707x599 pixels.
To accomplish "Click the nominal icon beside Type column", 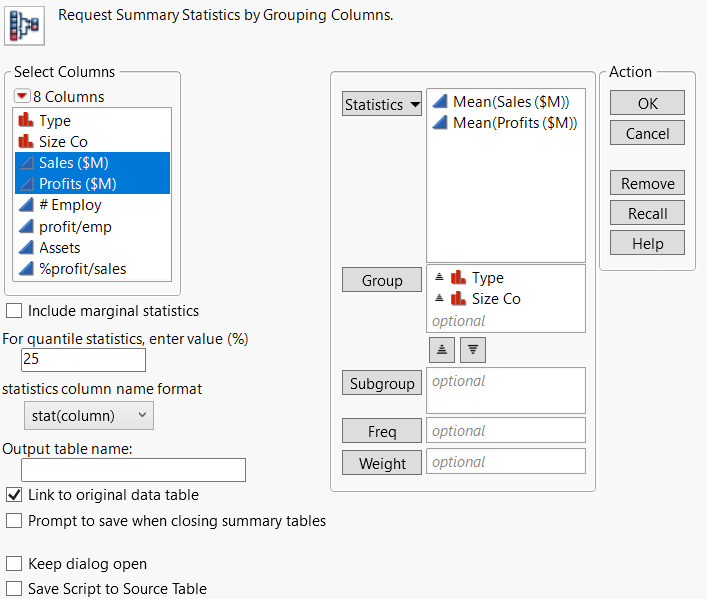I will tap(26, 121).
